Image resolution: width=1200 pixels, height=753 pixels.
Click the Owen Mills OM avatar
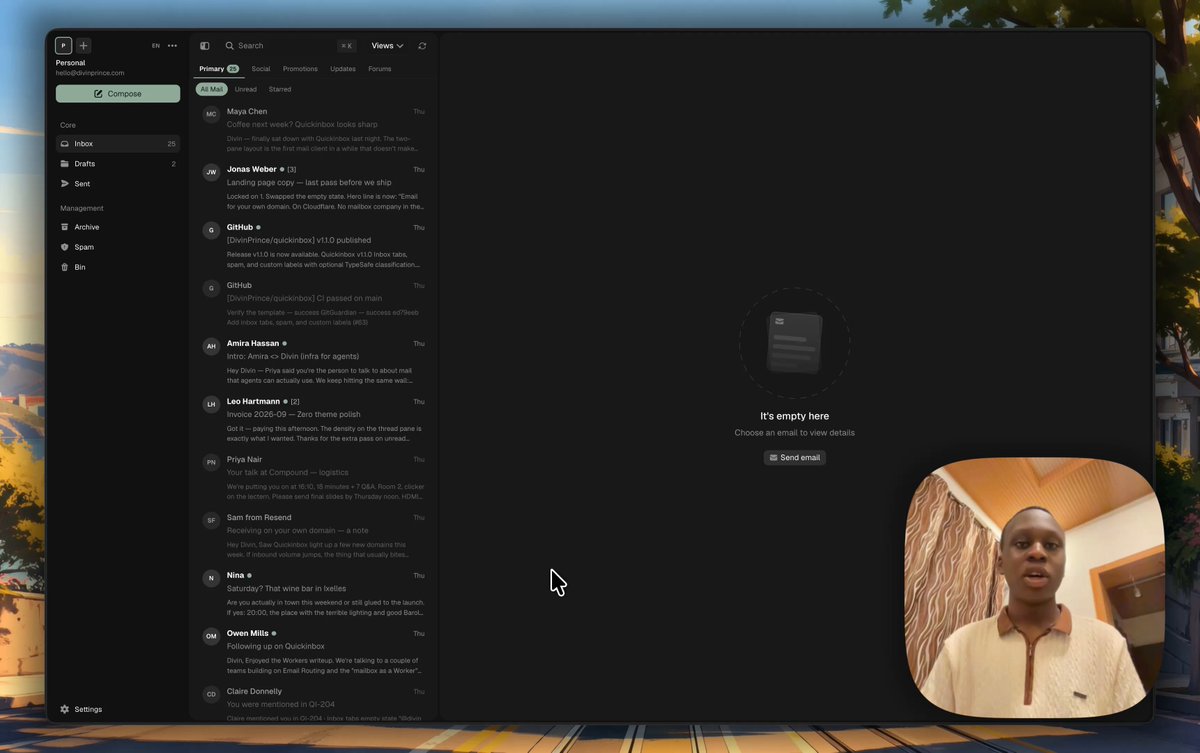[211, 636]
